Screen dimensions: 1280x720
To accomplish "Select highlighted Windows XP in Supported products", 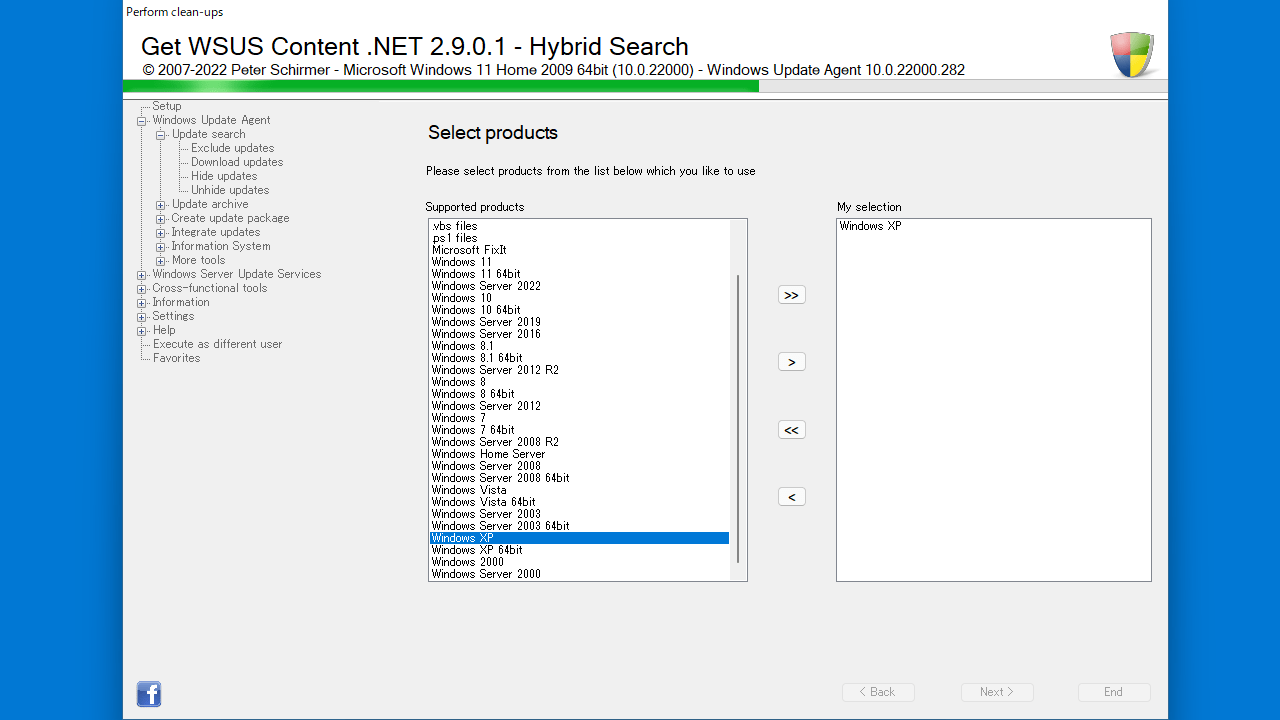I will point(579,538).
